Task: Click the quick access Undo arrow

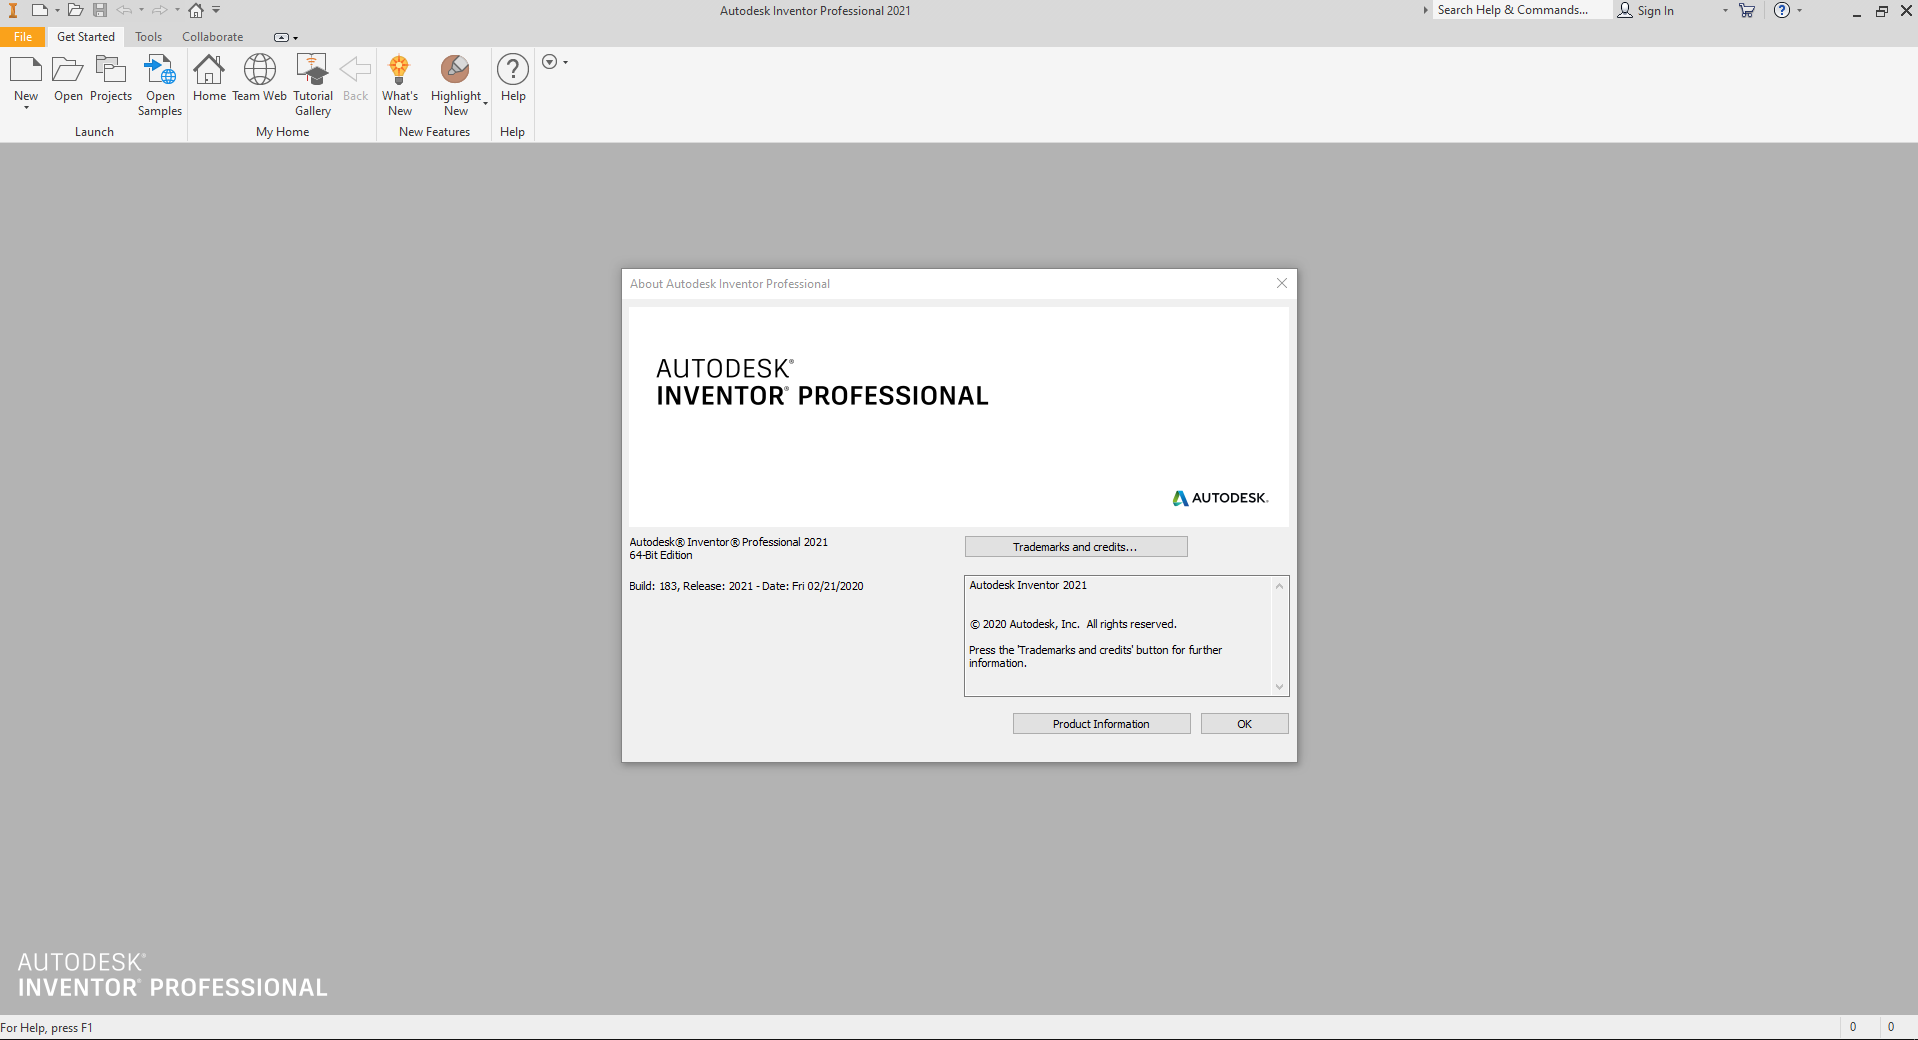Action: pos(124,10)
